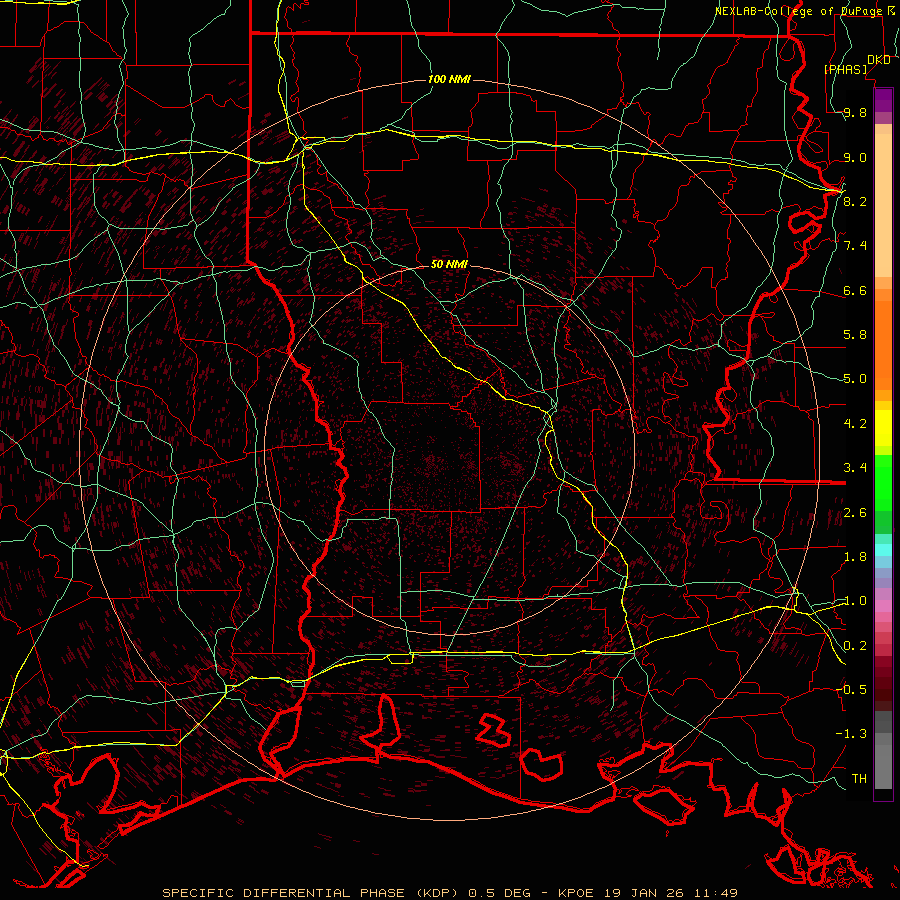Screen dimensions: 900x900
Task: Click the 9.0 value on the scale
Action: (x=855, y=158)
